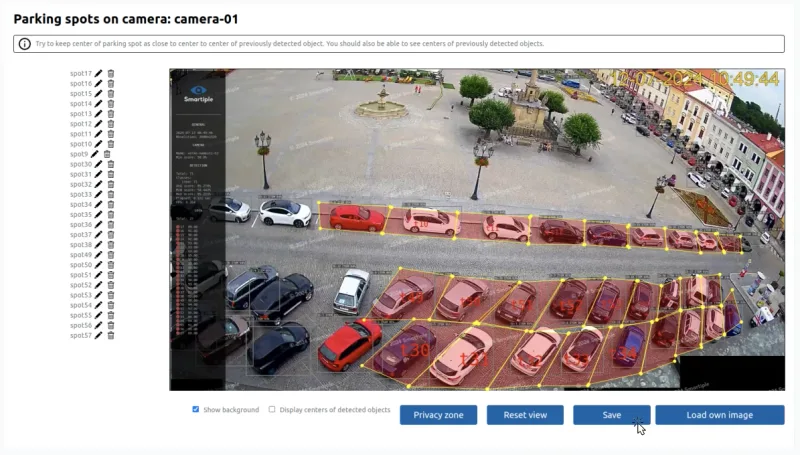Viewport: 800px width, 455px height.
Task: Uncheck the Show background checkbox
Action: (x=195, y=409)
